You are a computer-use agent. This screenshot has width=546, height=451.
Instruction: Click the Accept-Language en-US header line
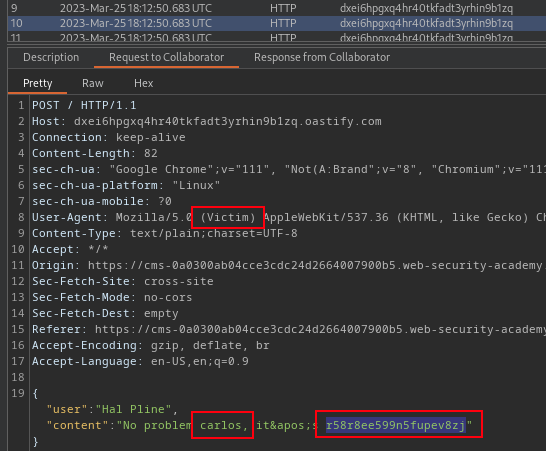pyautogui.click(x=140, y=362)
